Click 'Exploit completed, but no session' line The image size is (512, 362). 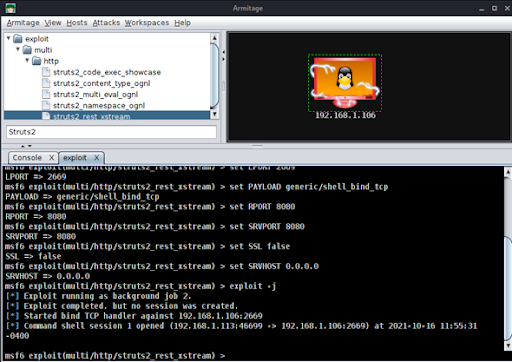(122, 306)
